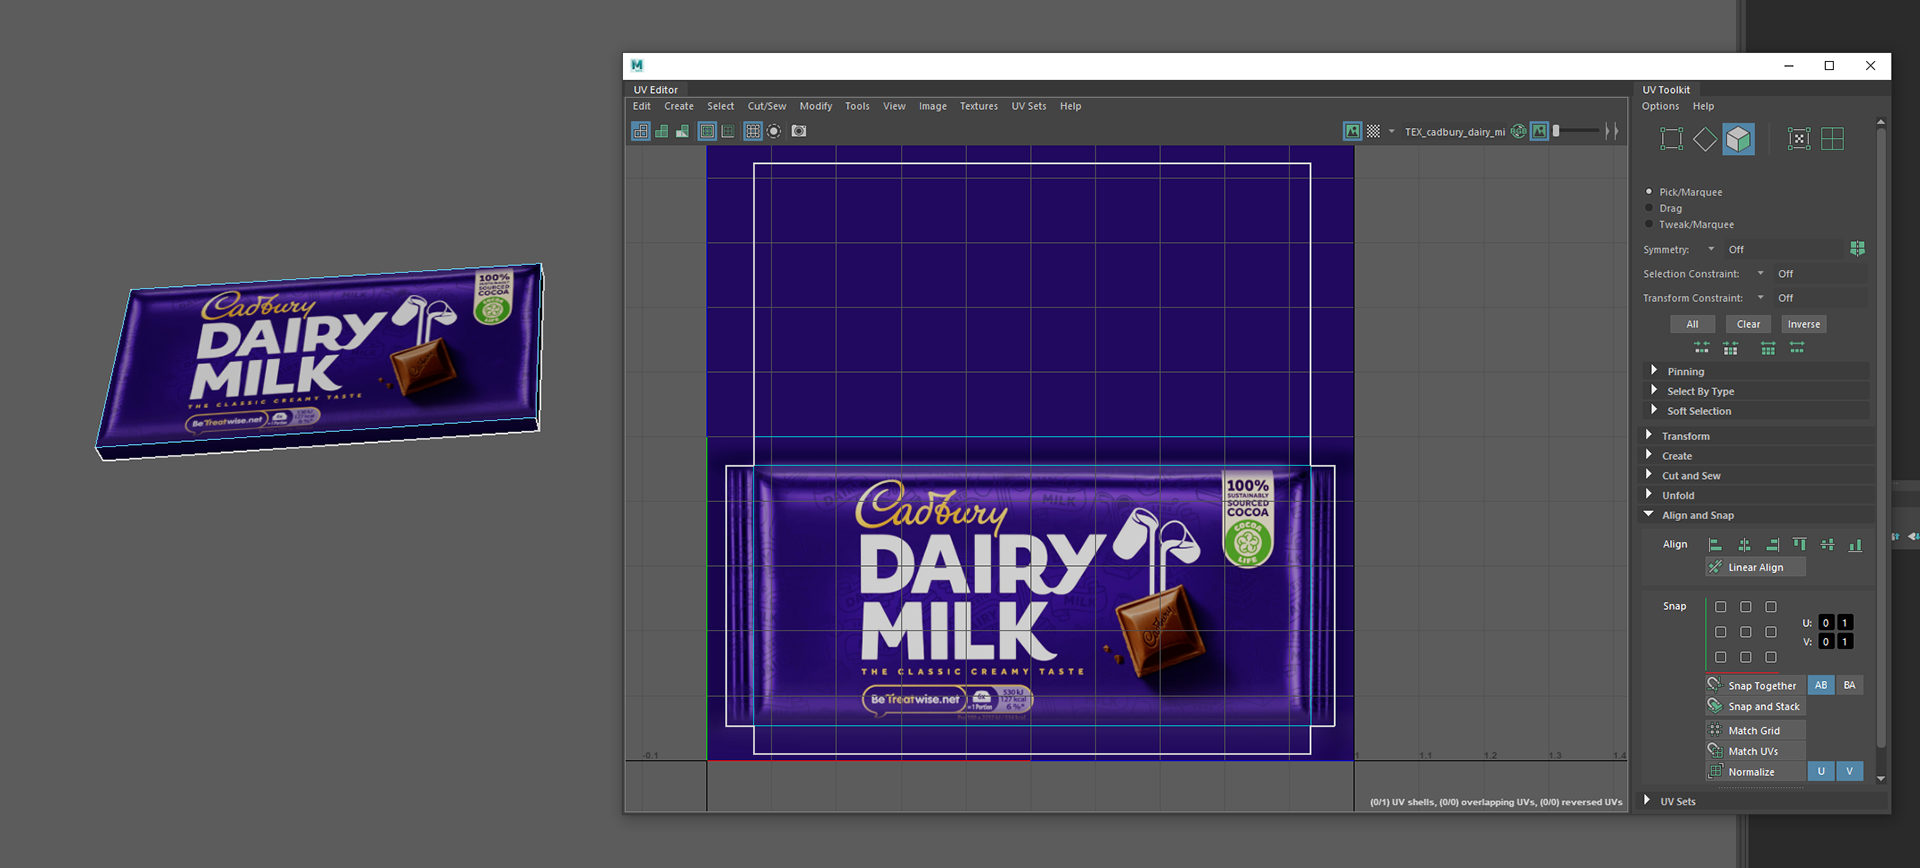Viewport: 1920px width, 868px height.
Task: Align UVs to the bottom
Action: (1856, 545)
